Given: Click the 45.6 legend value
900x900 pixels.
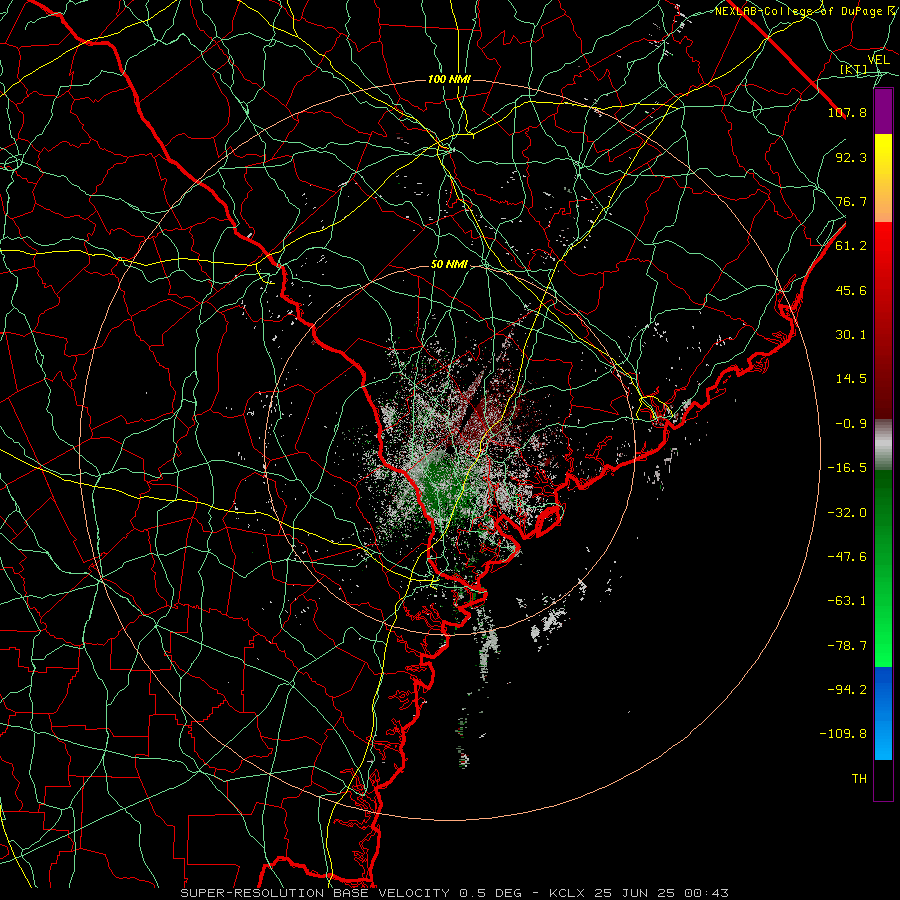Looking at the screenshot, I should tap(851, 290).
